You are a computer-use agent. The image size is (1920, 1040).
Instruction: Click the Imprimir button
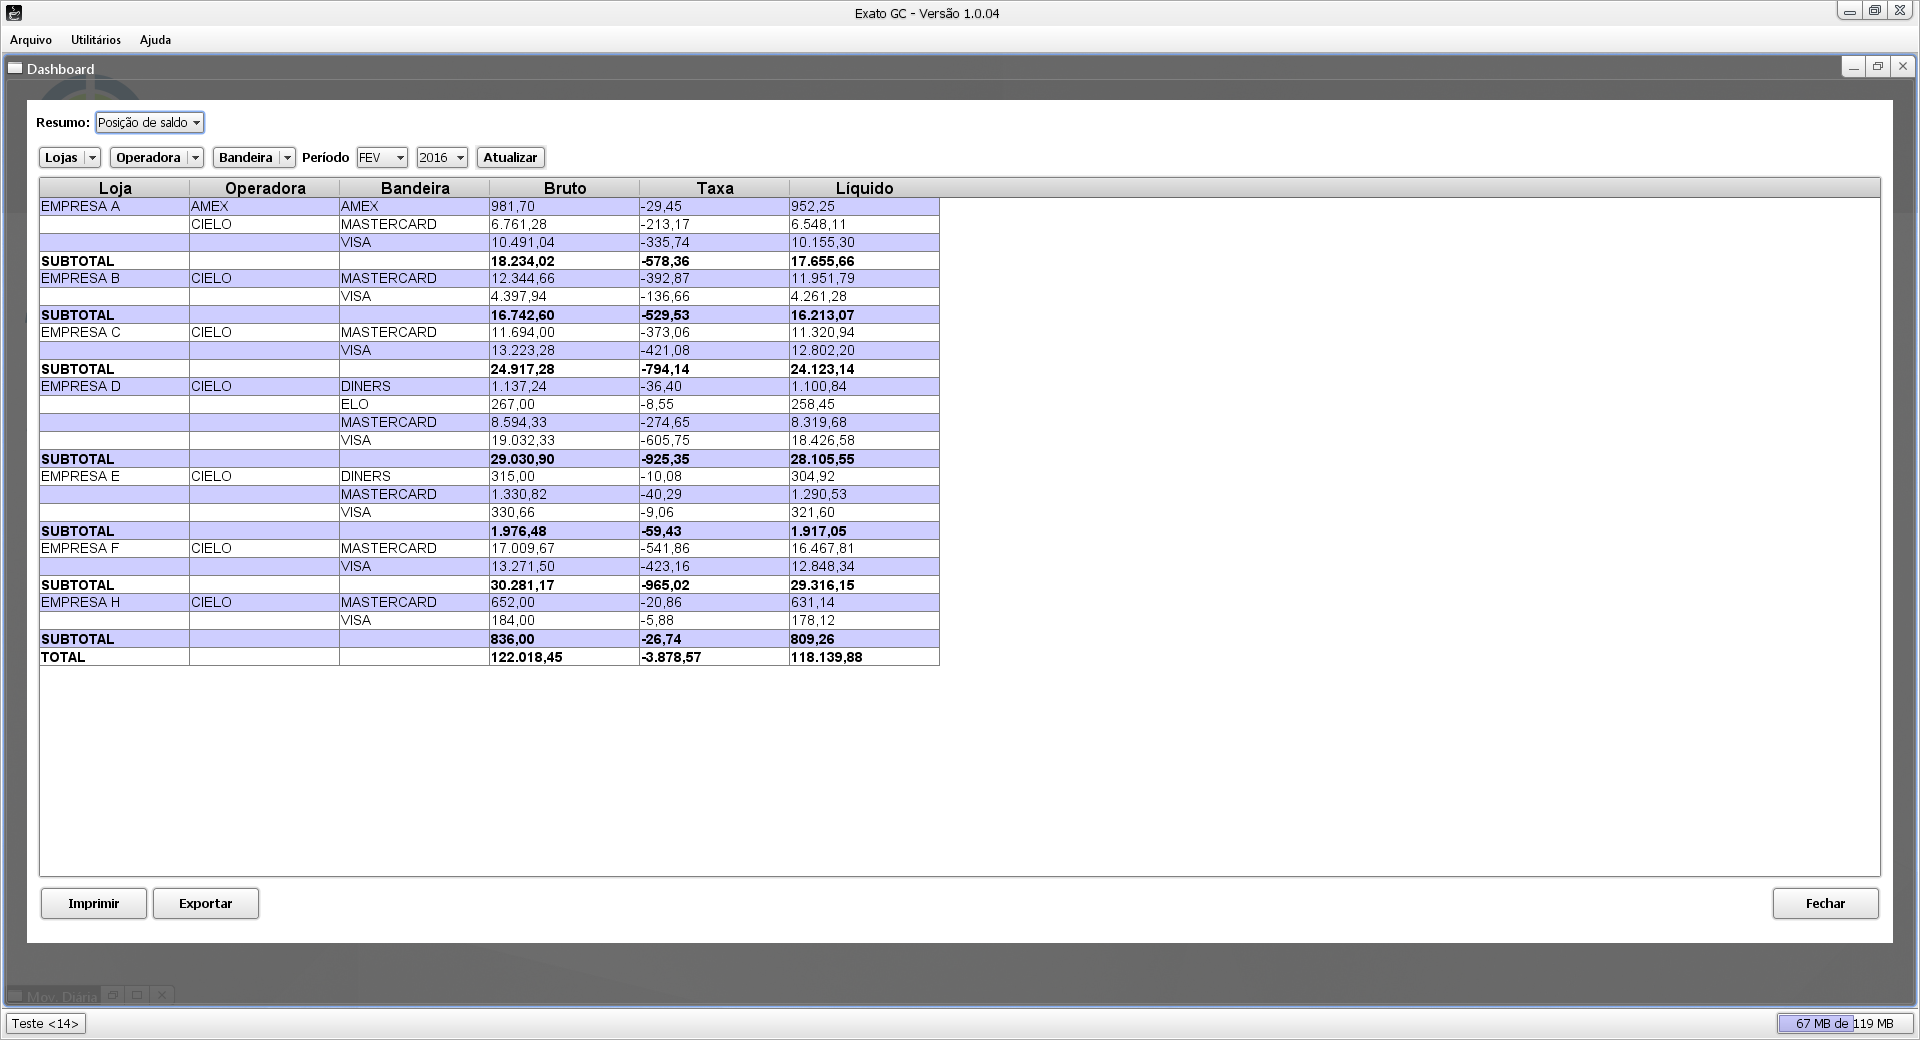[x=94, y=903]
